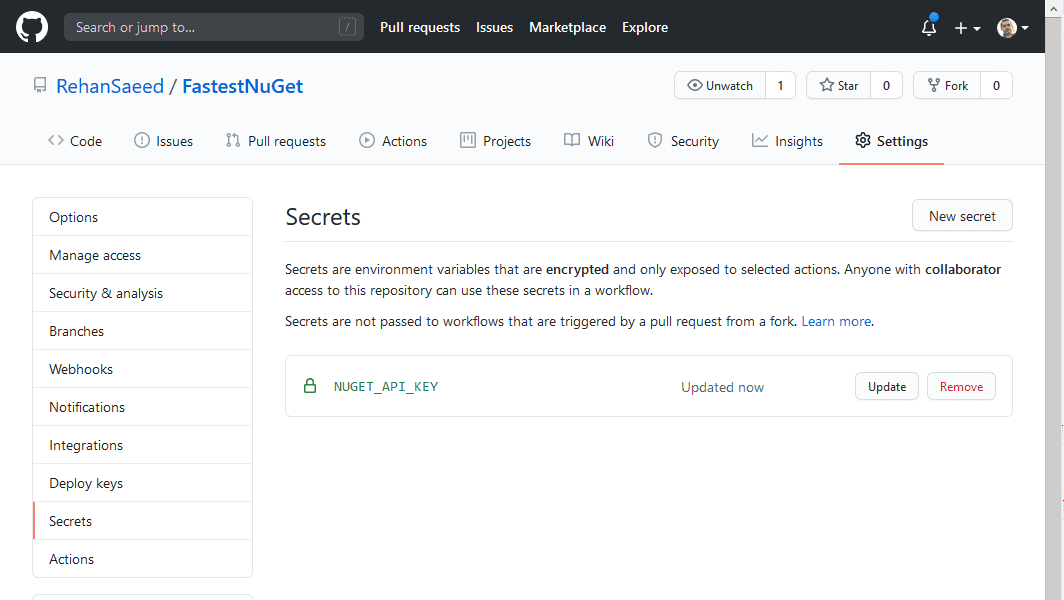
Task: Click the fork icon on the Fork button
Action: pyautogui.click(x=931, y=85)
